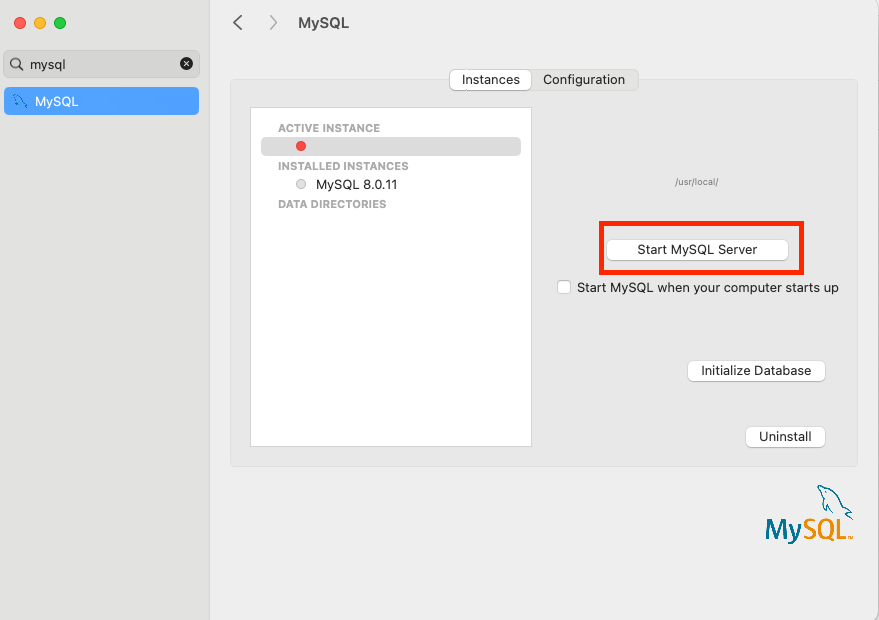This screenshot has height=620, width=879.
Task: Switch to the Configuration tab
Action: (x=584, y=80)
